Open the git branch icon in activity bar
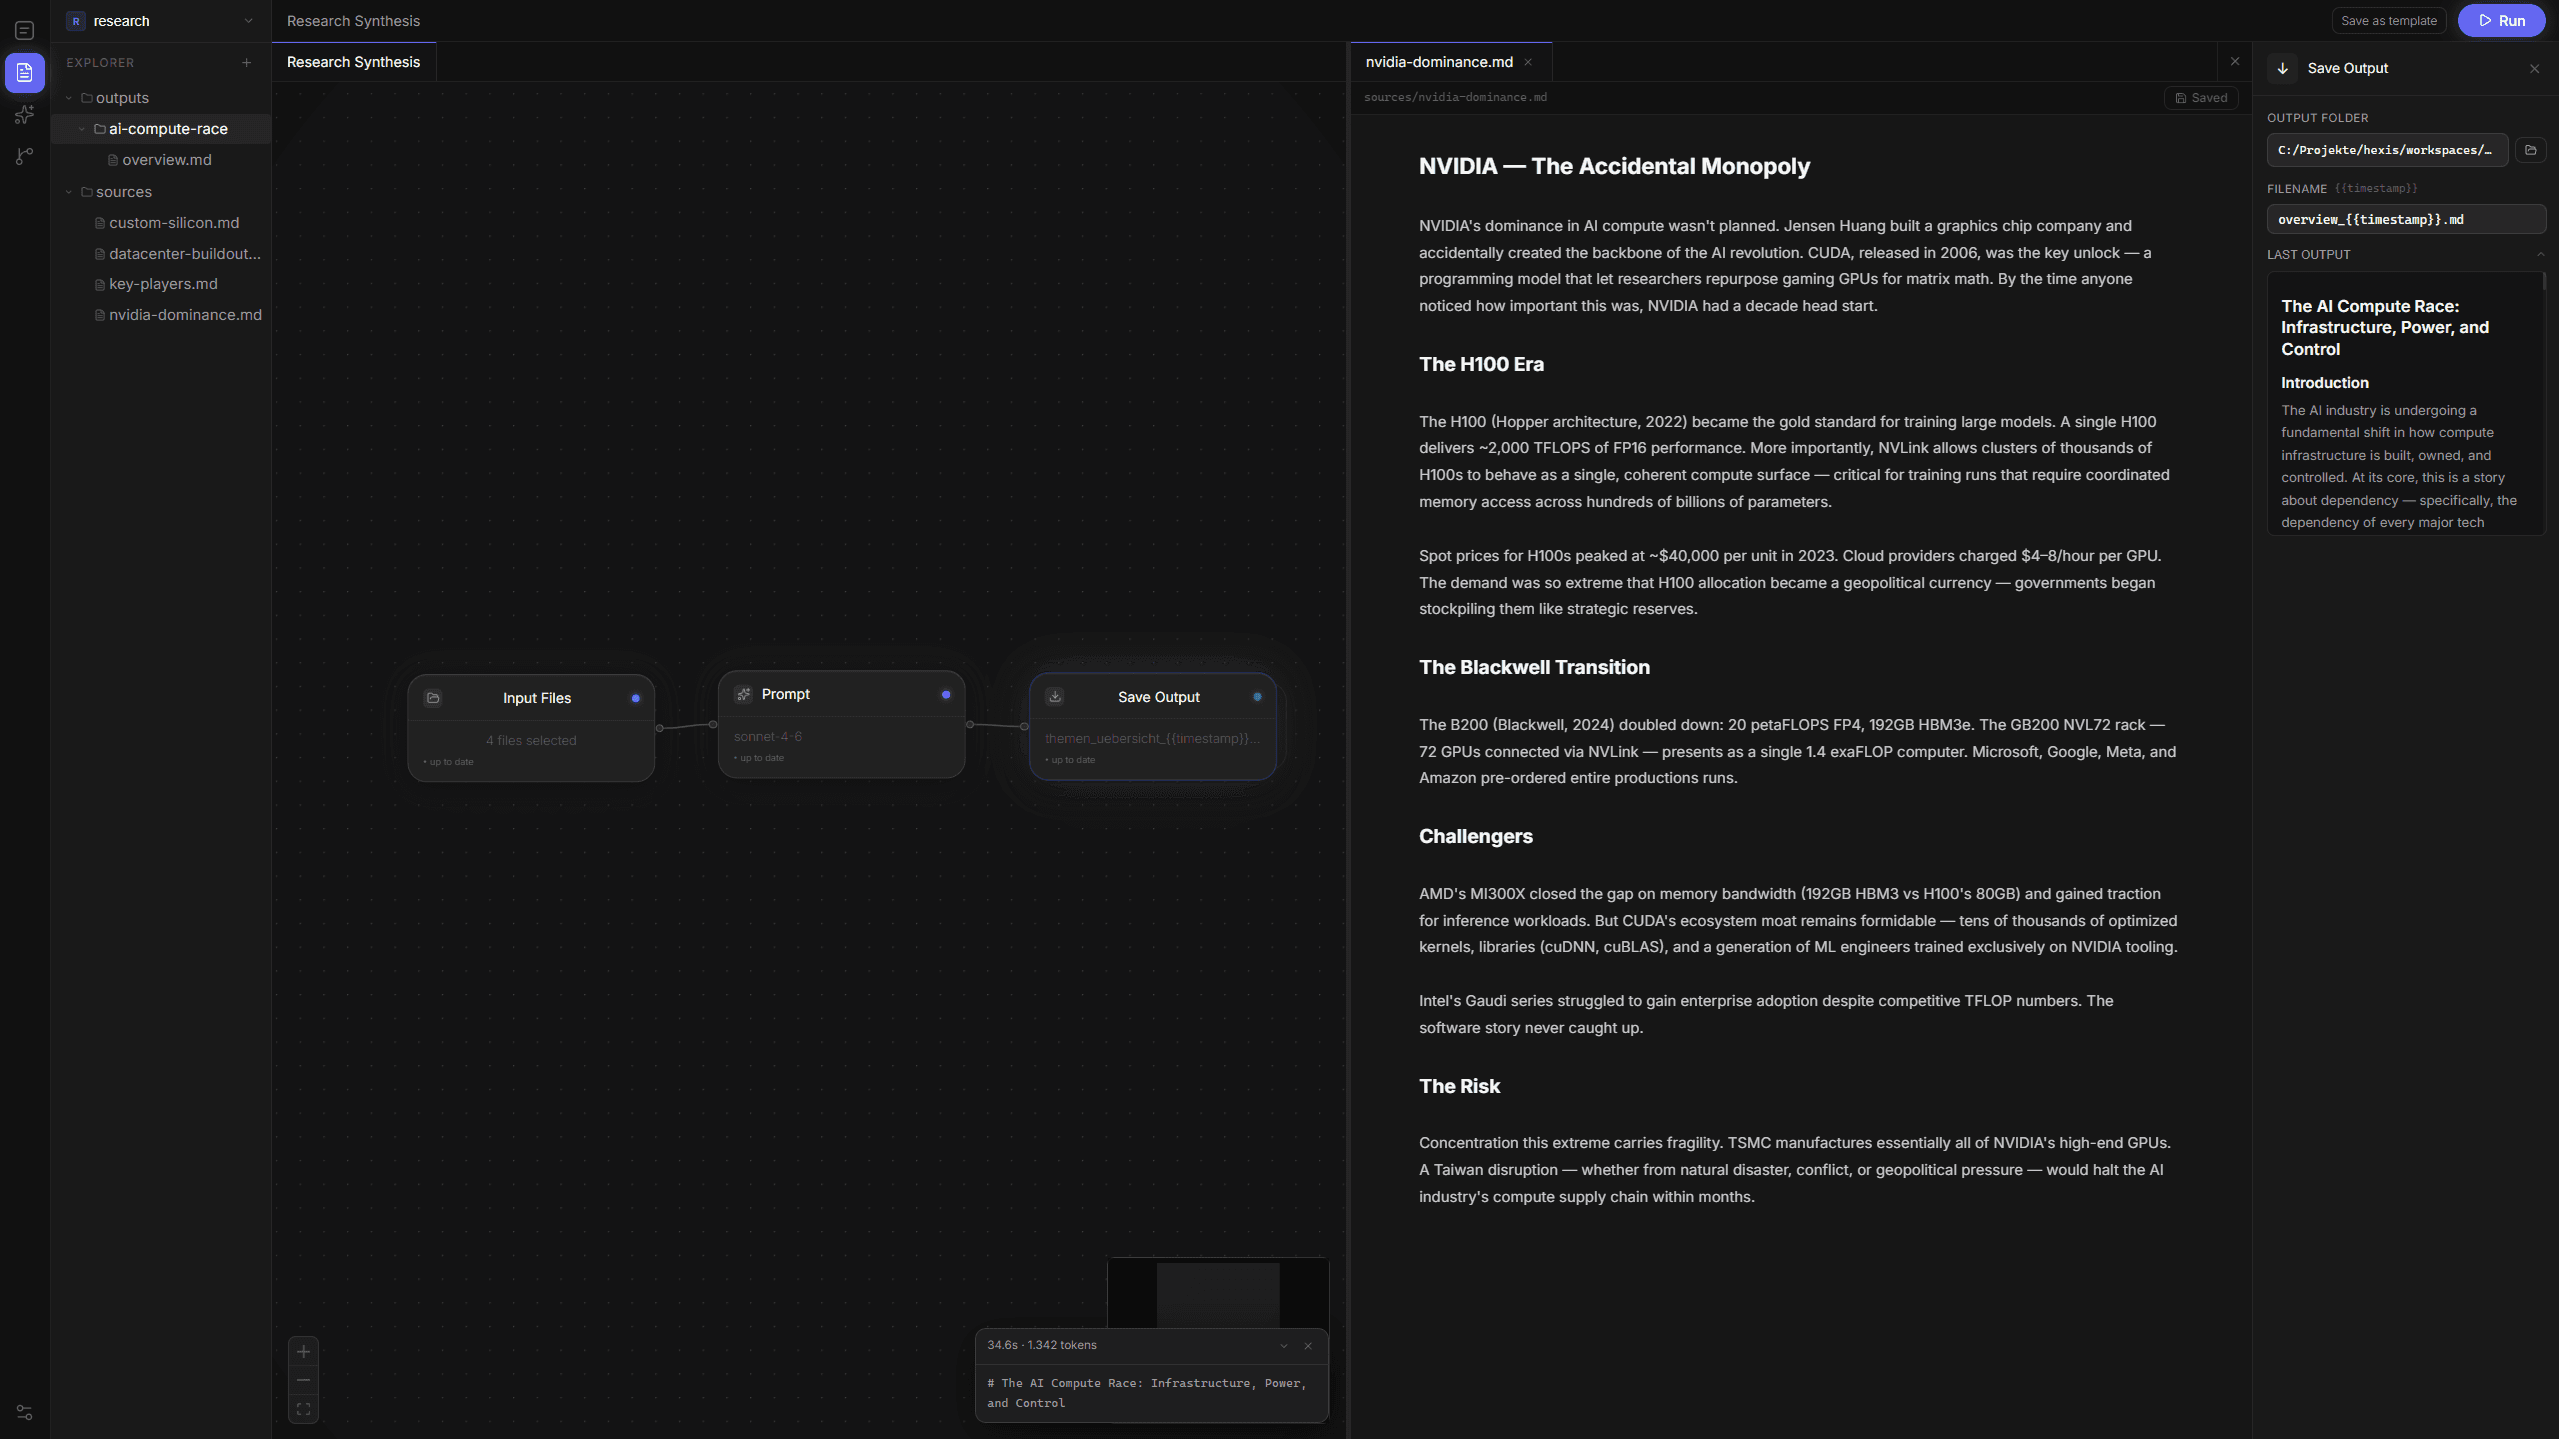2559x1439 pixels. [x=25, y=156]
